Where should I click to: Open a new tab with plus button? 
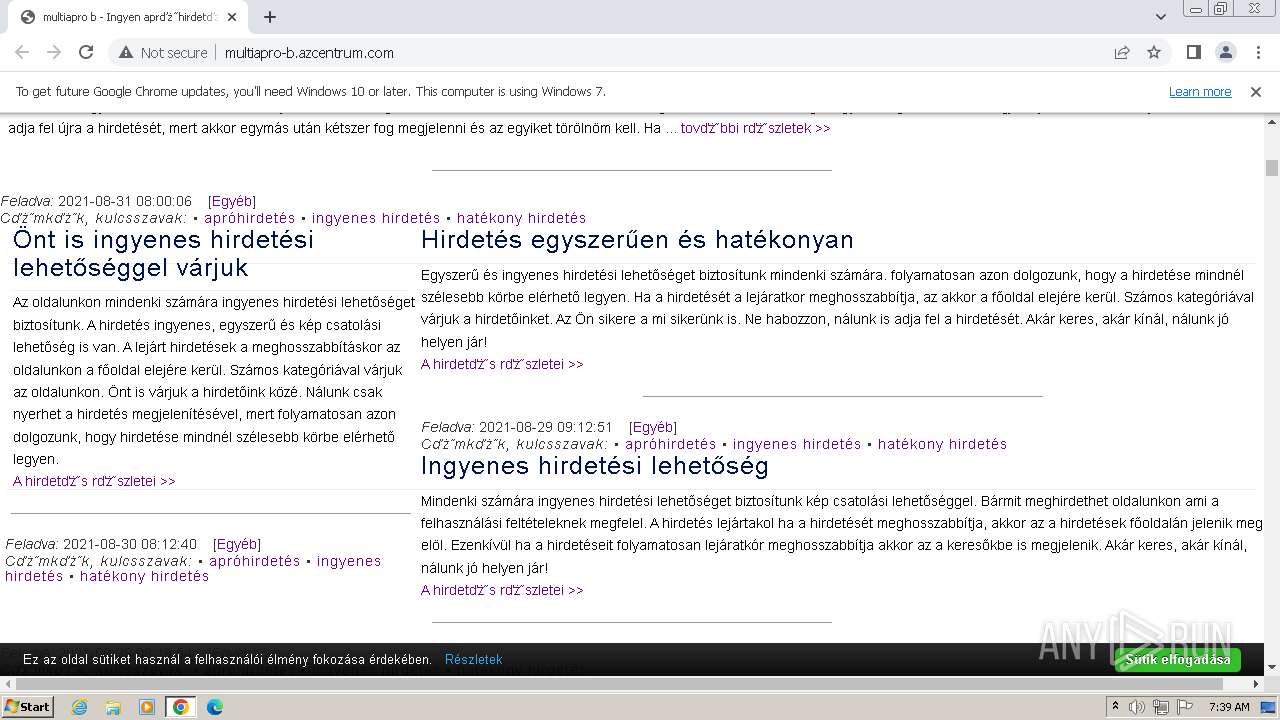pos(270,17)
